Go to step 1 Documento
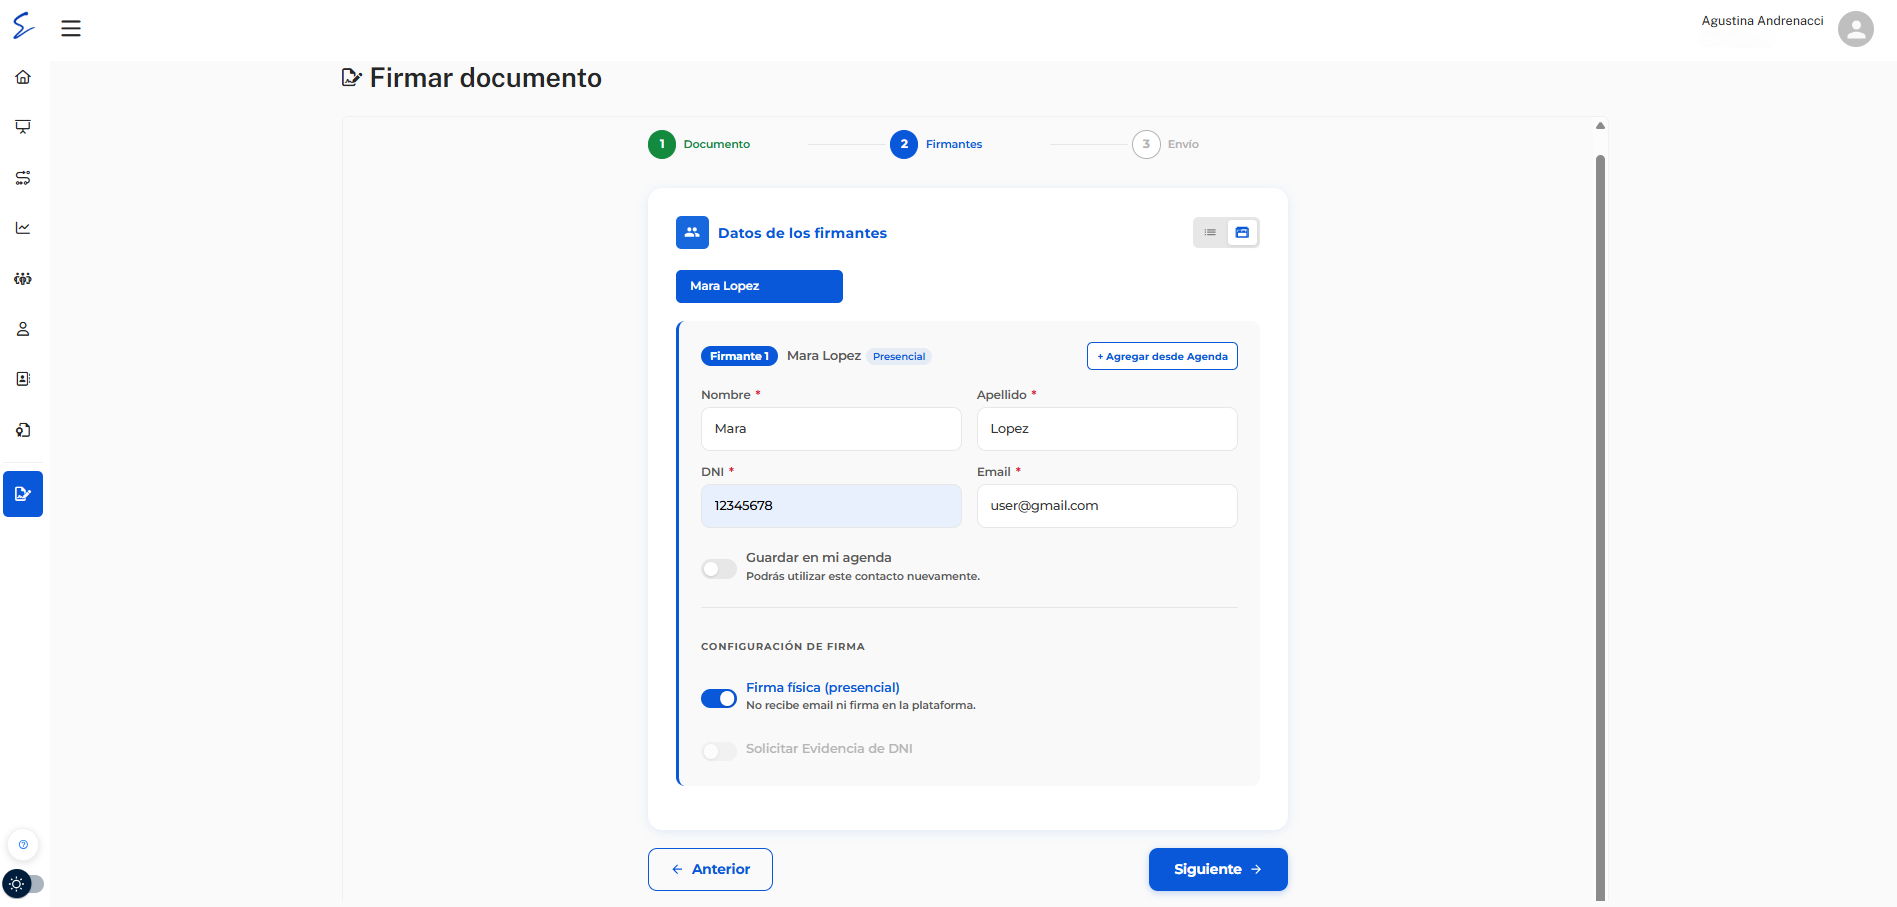1897x907 pixels. pyautogui.click(x=699, y=144)
